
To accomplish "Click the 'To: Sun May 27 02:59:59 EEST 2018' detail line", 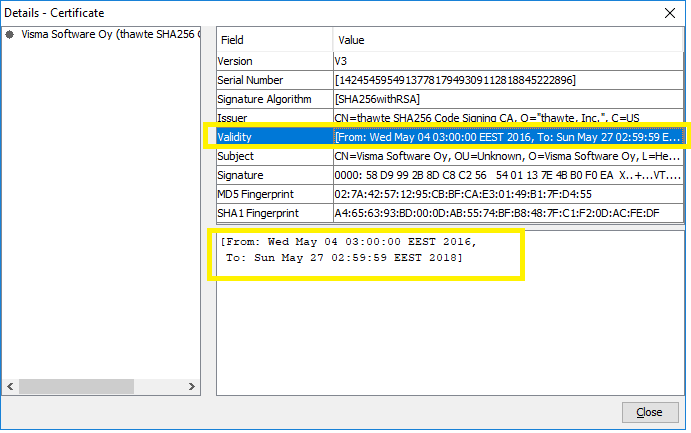I will click(x=344, y=258).
